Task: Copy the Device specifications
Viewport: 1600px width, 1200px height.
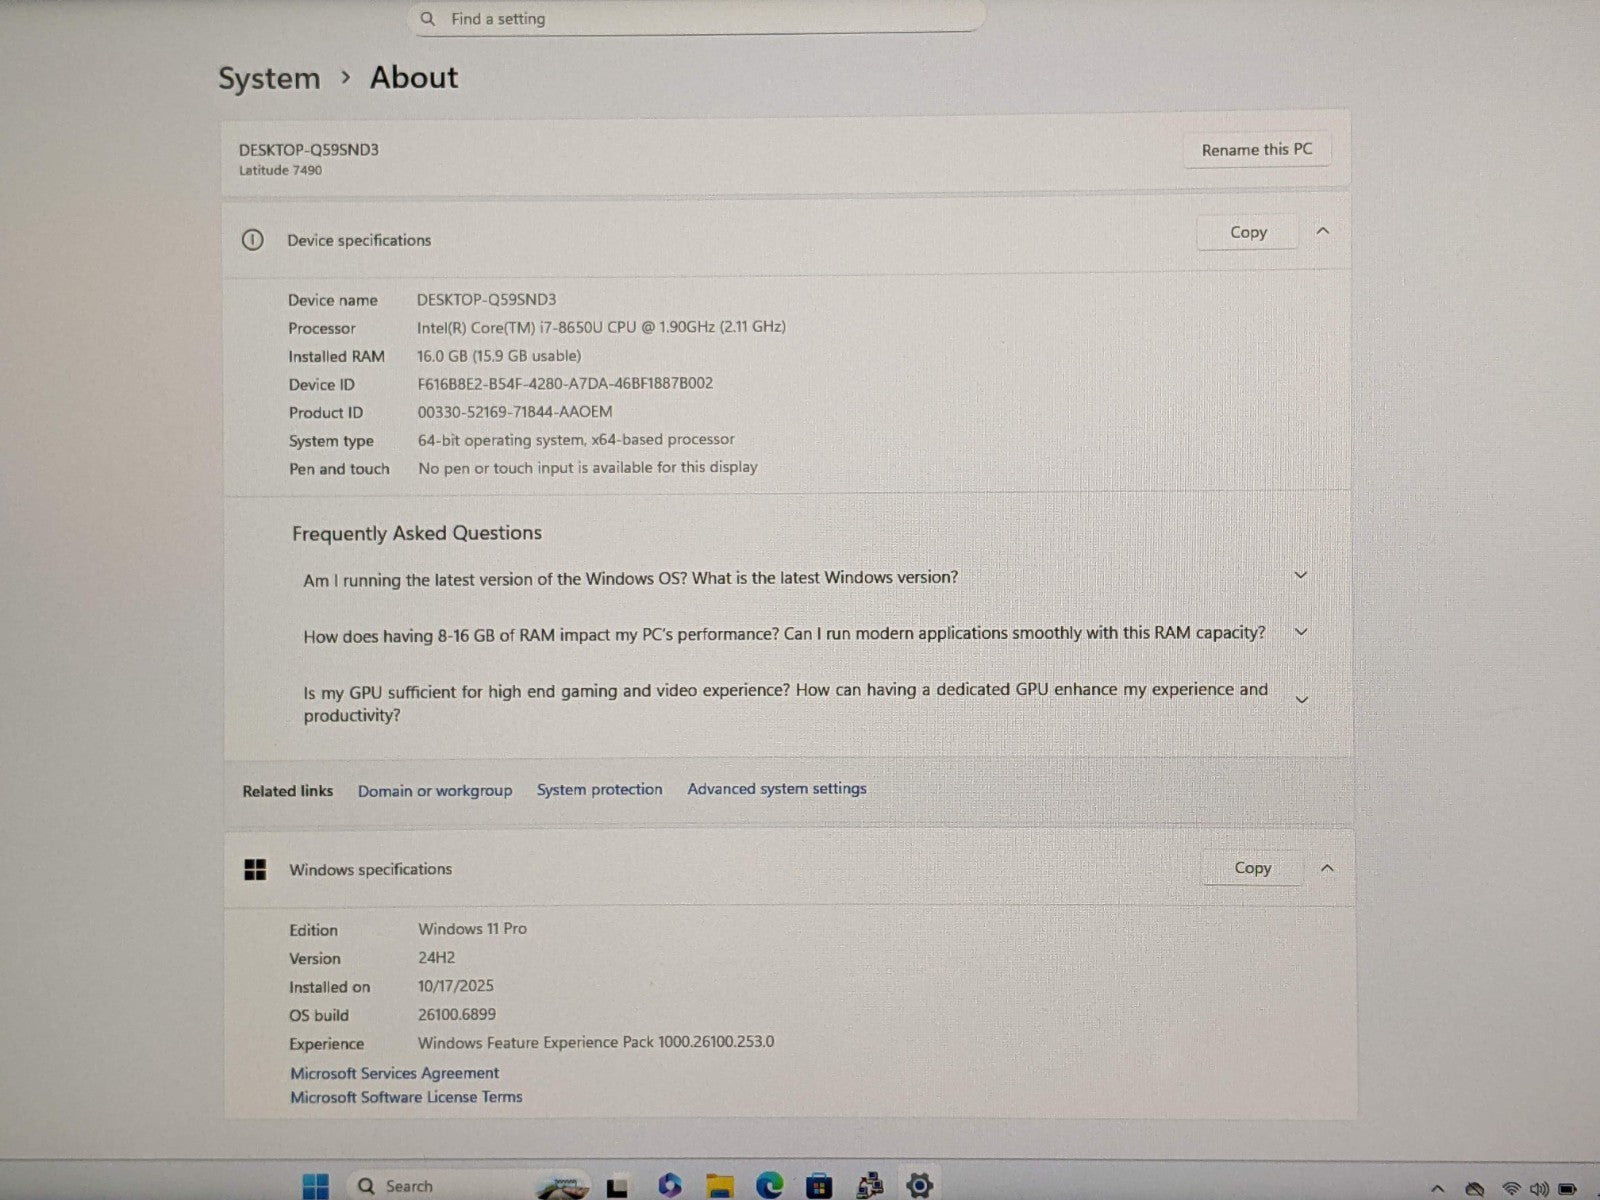Action: click(x=1248, y=232)
